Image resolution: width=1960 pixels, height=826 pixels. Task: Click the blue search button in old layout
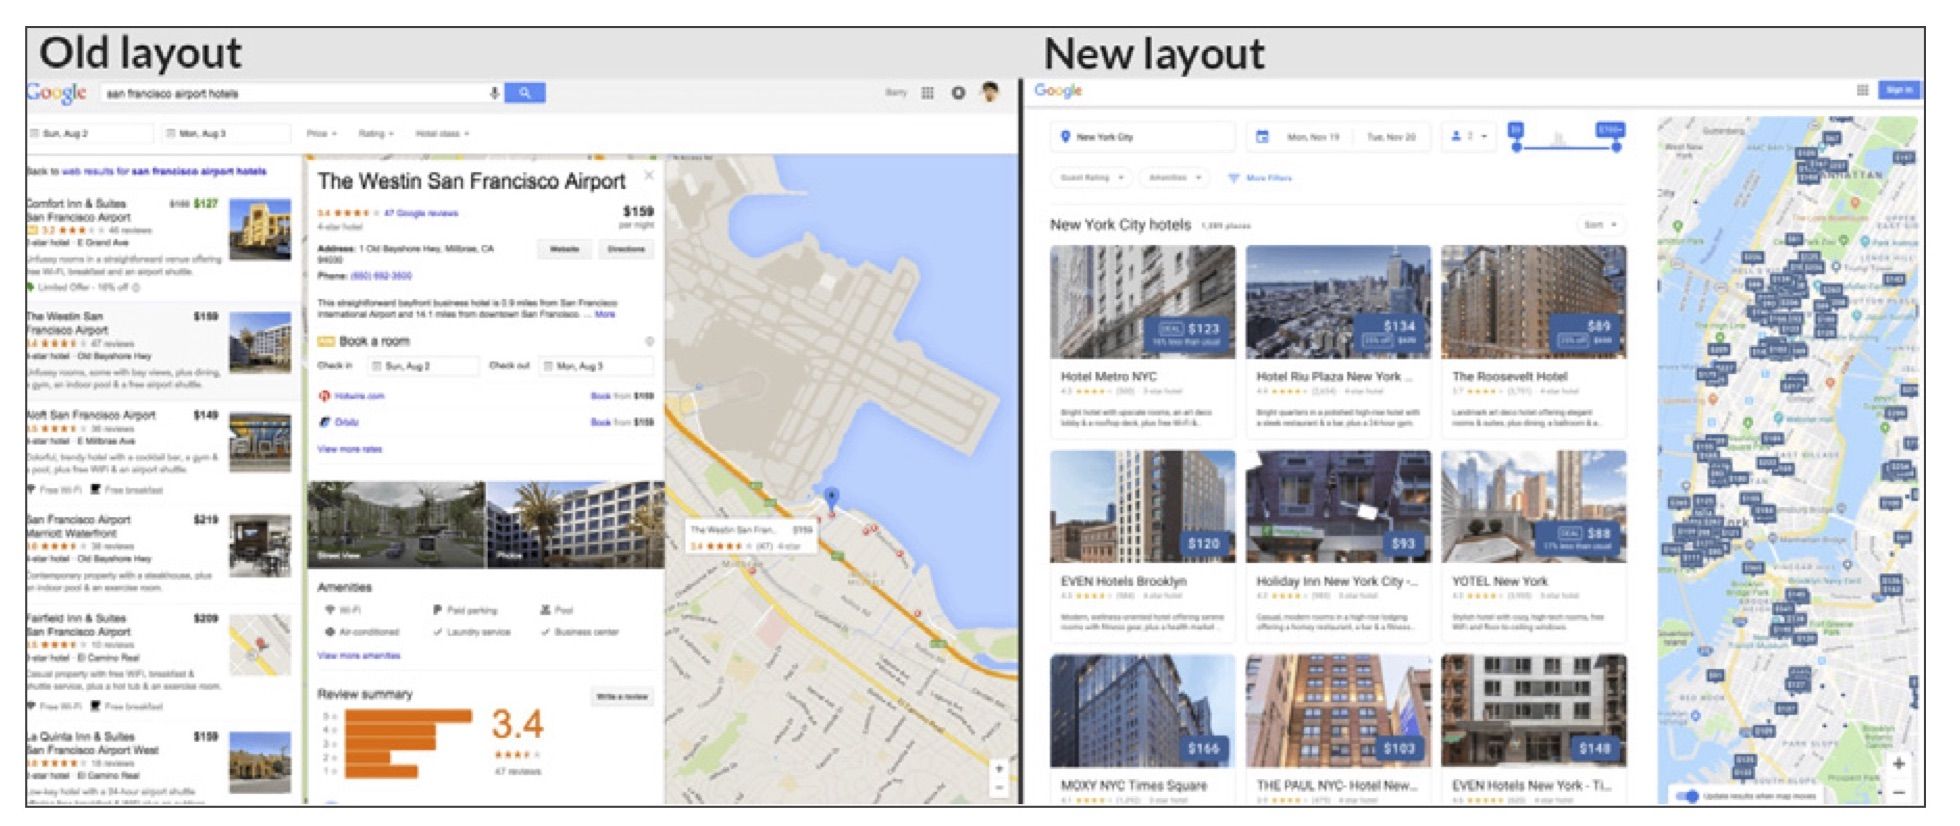click(x=524, y=93)
